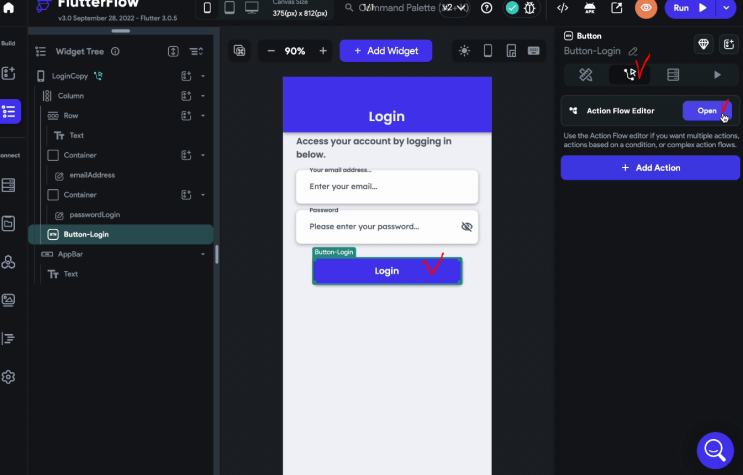Click the Widget Tree info icon
This screenshot has height=475, width=743.
[x=115, y=51]
